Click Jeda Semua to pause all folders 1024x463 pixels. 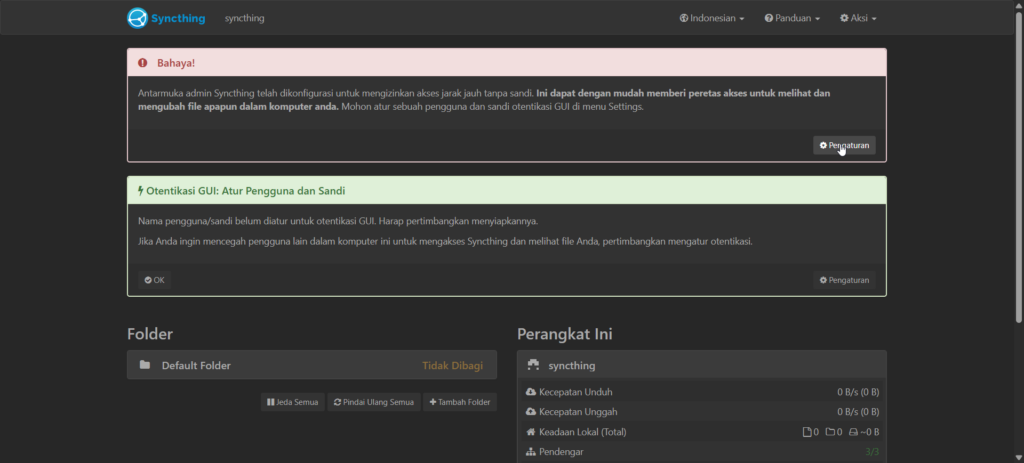pos(293,402)
